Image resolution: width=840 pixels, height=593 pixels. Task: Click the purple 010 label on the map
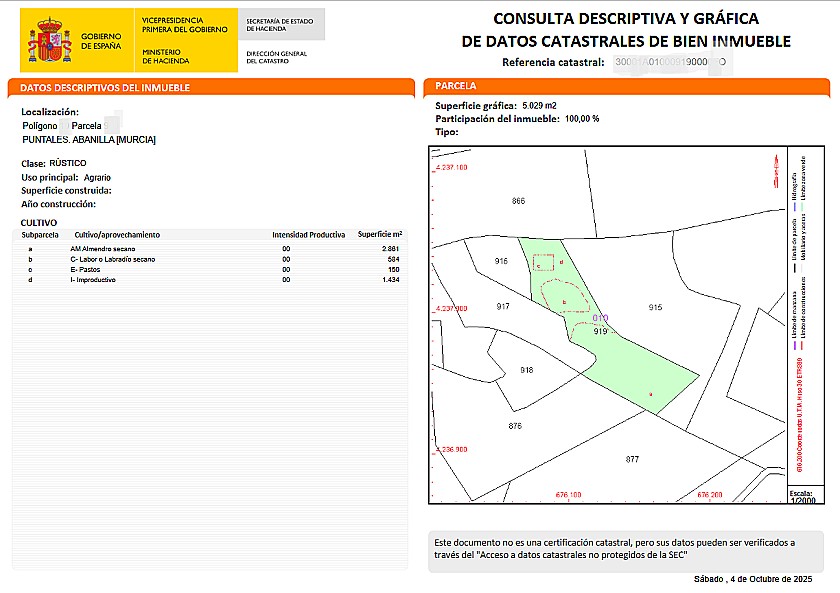600,319
